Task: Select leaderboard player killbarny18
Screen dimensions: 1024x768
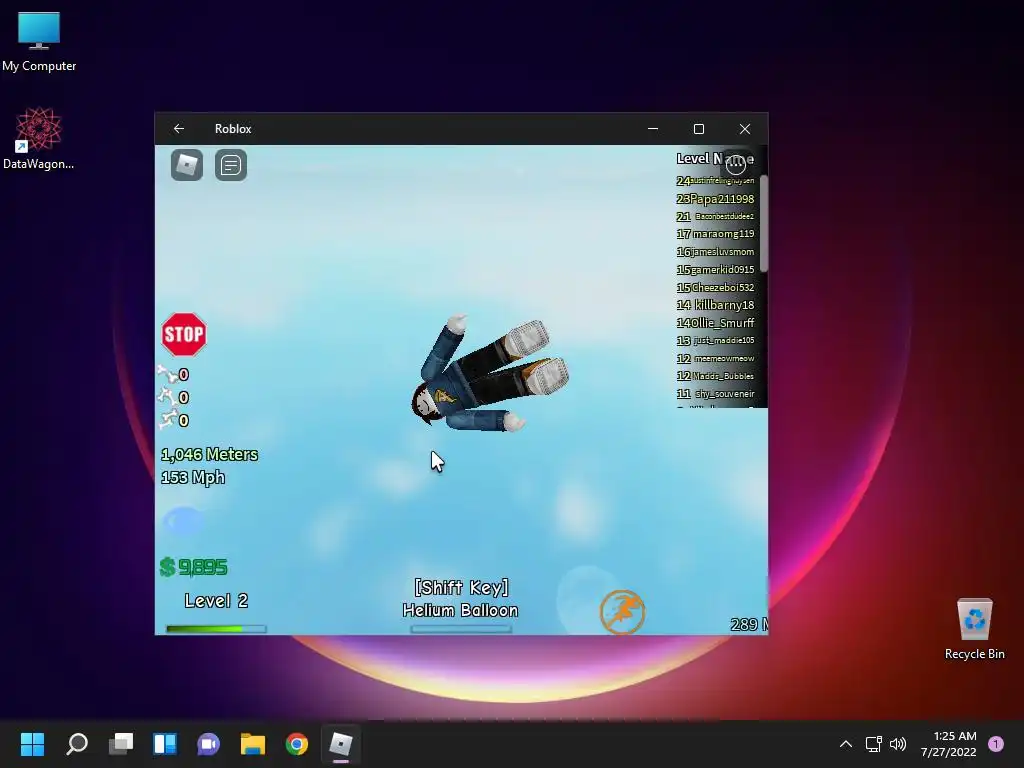Action: (x=724, y=305)
